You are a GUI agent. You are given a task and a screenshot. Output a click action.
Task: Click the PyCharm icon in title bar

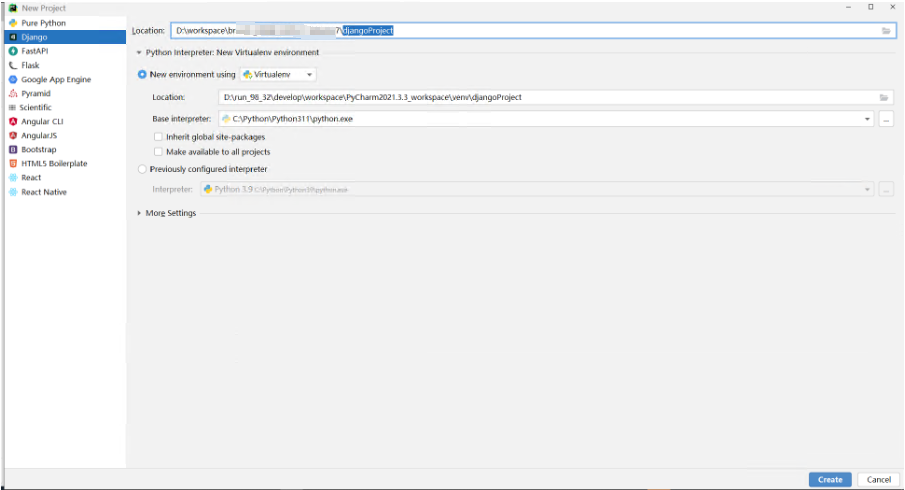(x=13, y=8)
